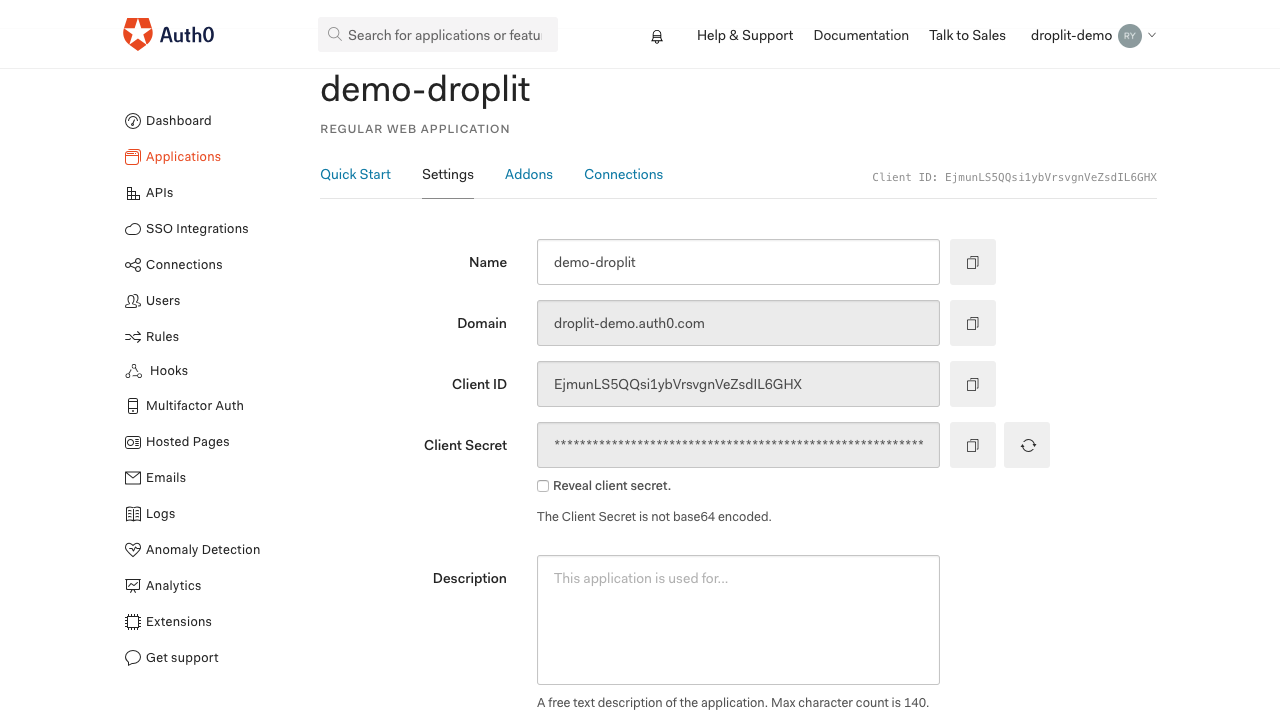Click the Connections share icon in sidebar

tap(133, 265)
